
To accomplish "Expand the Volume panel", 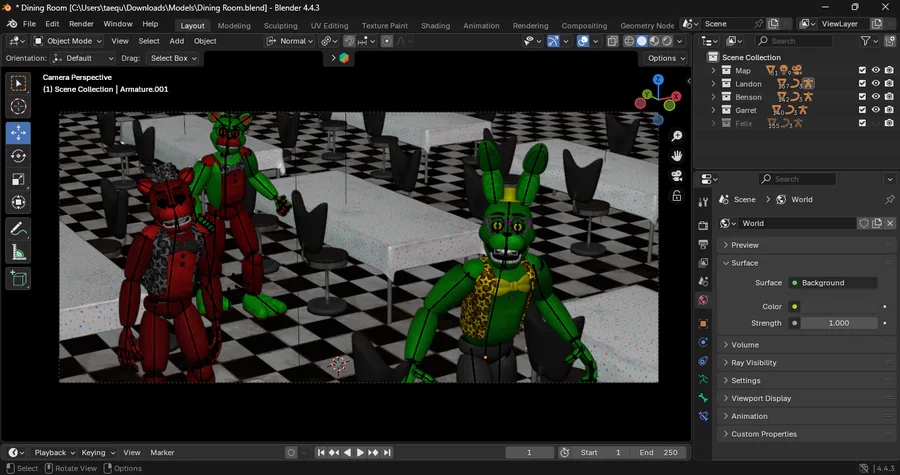I will tap(745, 345).
